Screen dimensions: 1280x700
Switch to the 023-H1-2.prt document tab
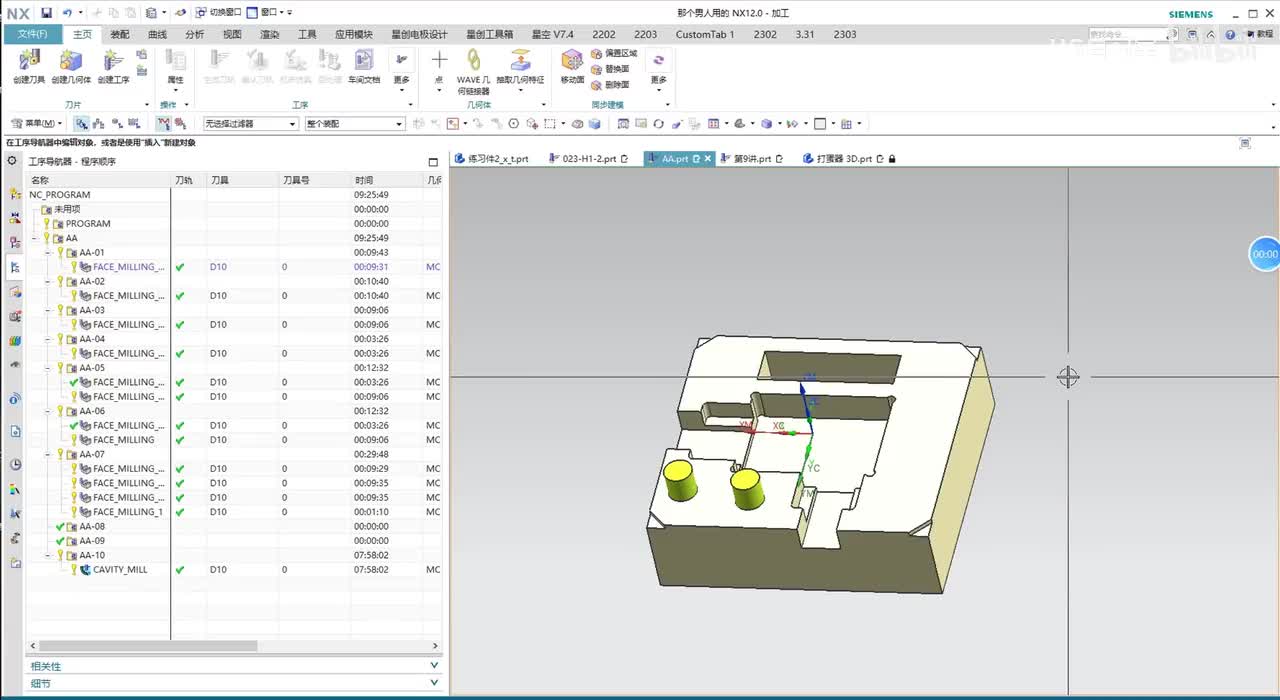(x=588, y=159)
